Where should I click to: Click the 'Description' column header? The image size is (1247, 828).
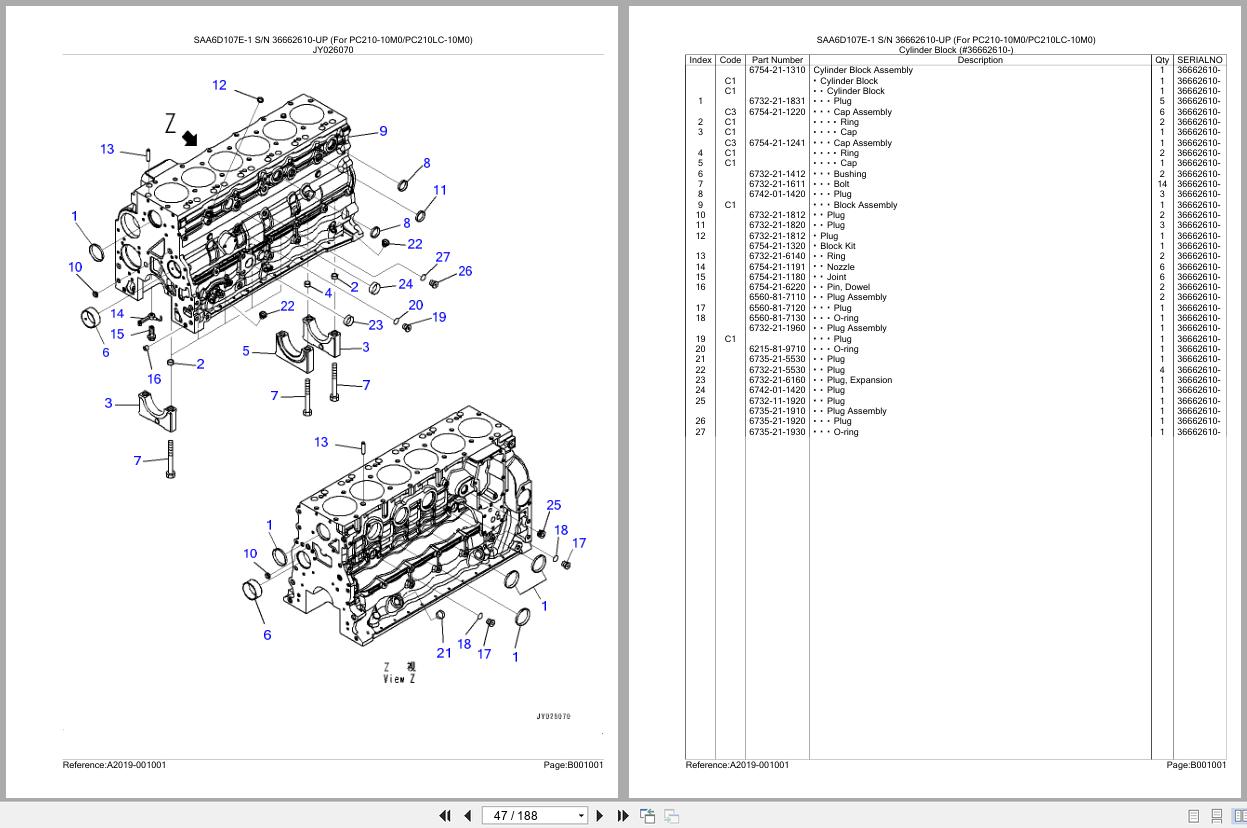click(x=980, y=60)
